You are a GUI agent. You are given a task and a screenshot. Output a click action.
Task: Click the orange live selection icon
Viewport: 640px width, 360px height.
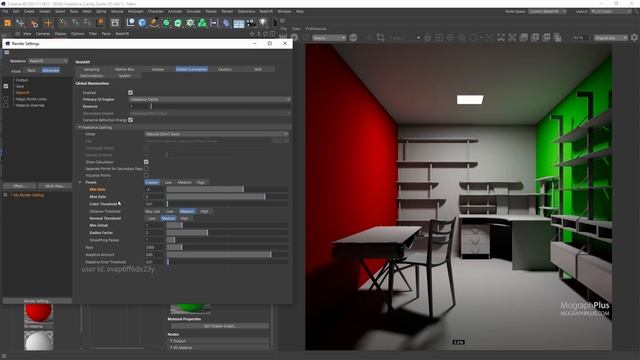pos(8,23)
